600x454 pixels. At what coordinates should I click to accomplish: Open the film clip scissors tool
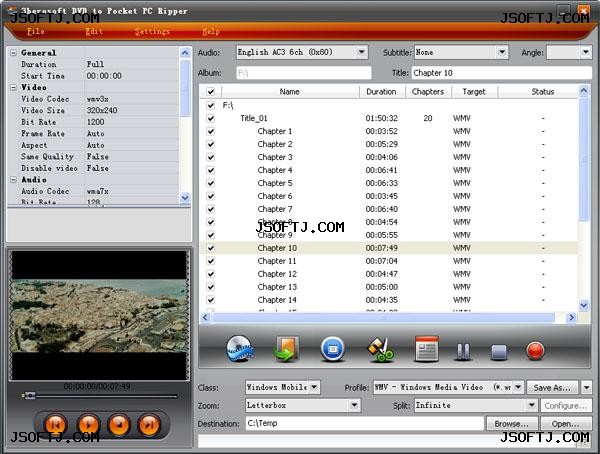[380, 349]
